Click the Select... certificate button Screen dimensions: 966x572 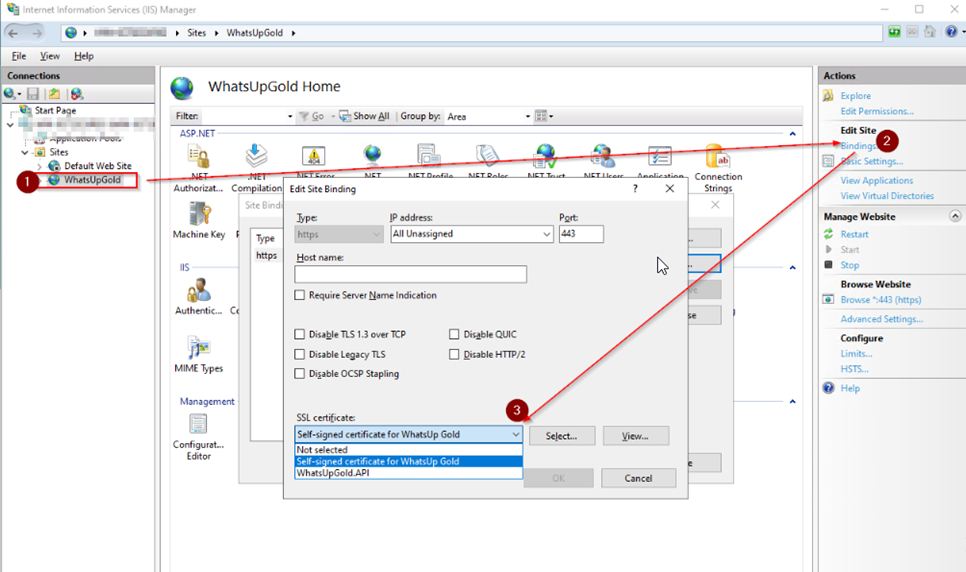[562, 436]
